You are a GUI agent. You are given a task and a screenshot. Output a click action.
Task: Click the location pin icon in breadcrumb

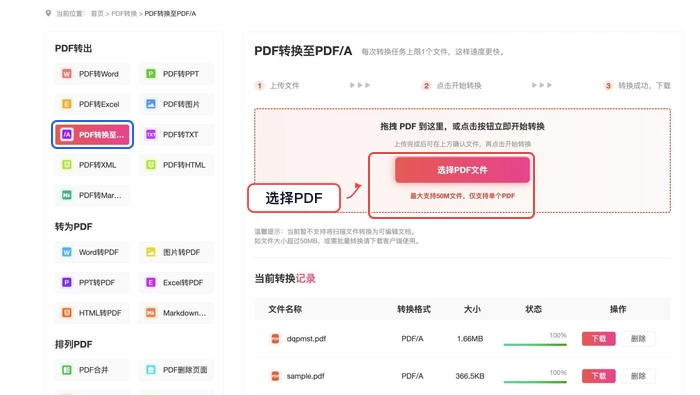(48, 13)
